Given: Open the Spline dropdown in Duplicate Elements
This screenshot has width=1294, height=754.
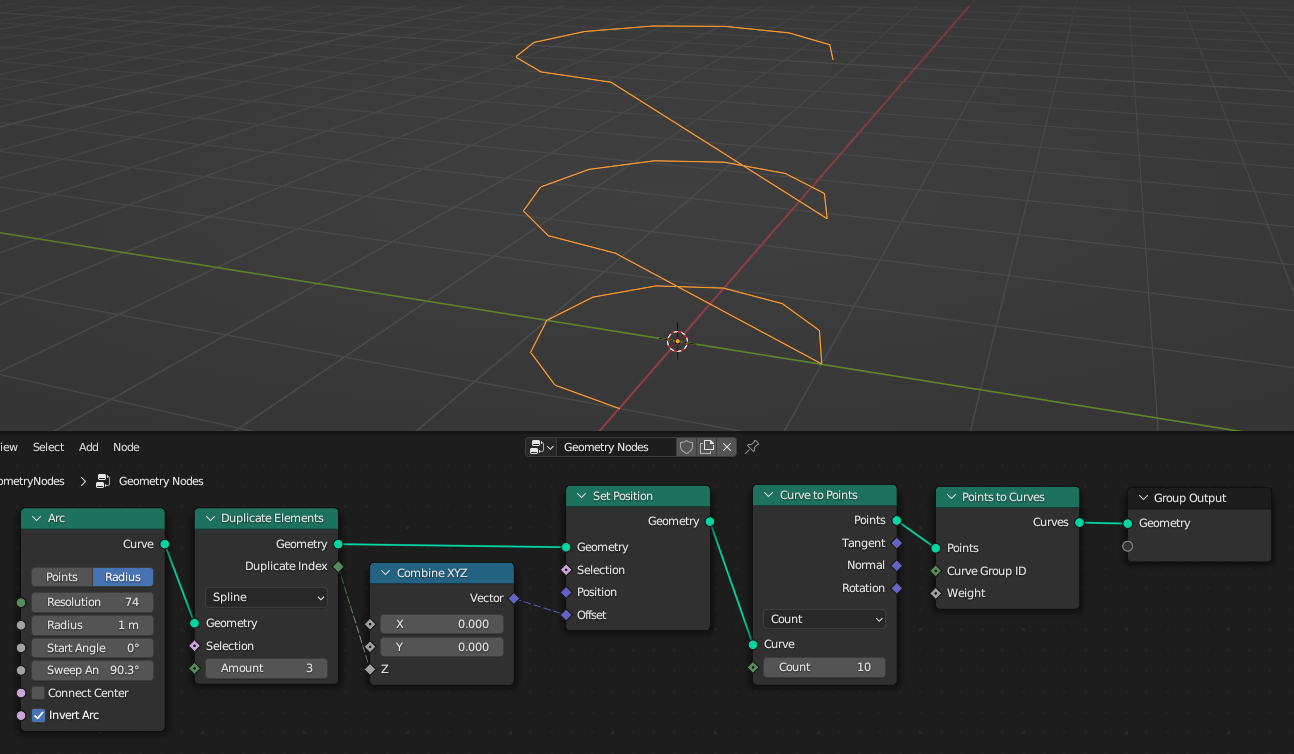Looking at the screenshot, I should coord(266,597).
